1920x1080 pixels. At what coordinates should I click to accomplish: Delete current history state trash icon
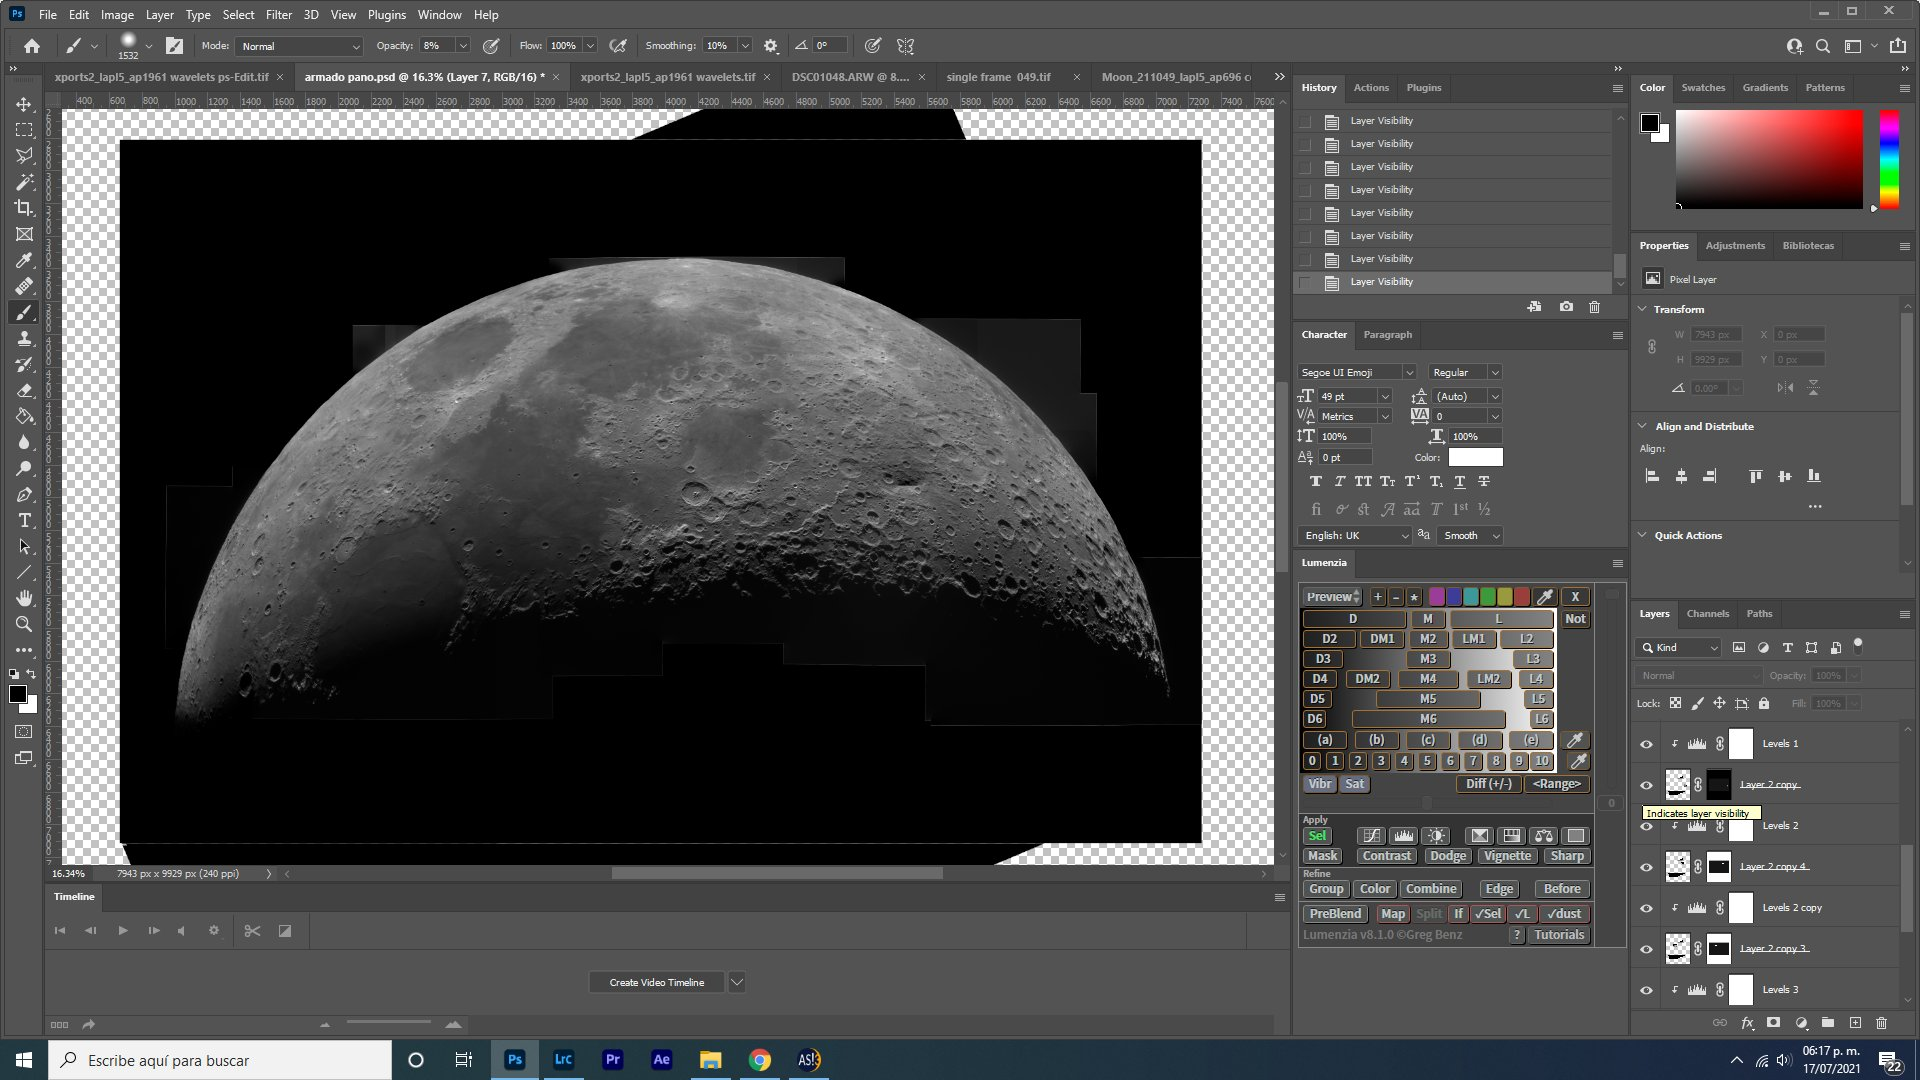1594,307
